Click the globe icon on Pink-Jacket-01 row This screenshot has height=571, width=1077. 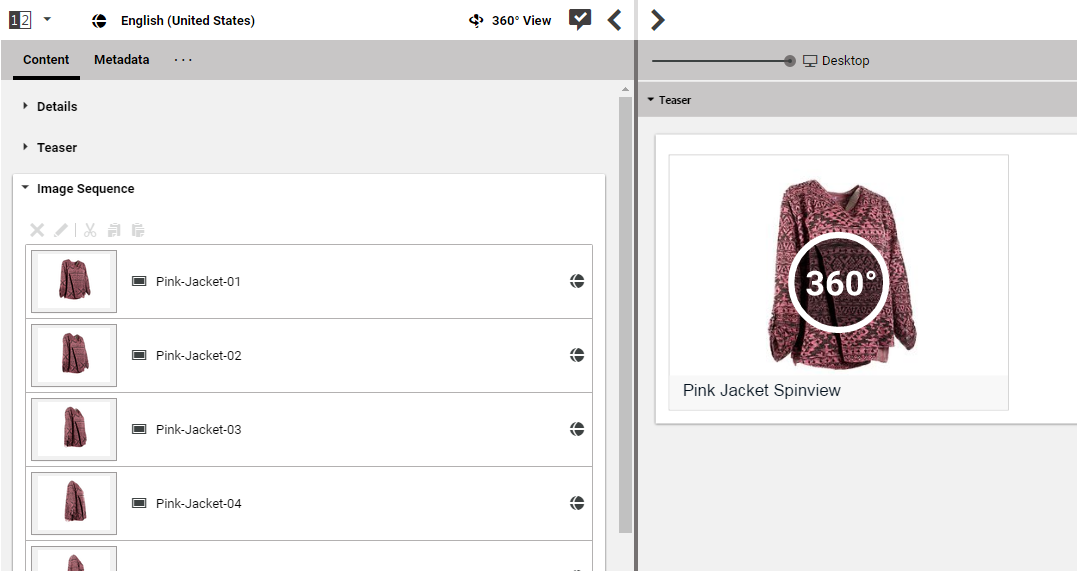[577, 282]
